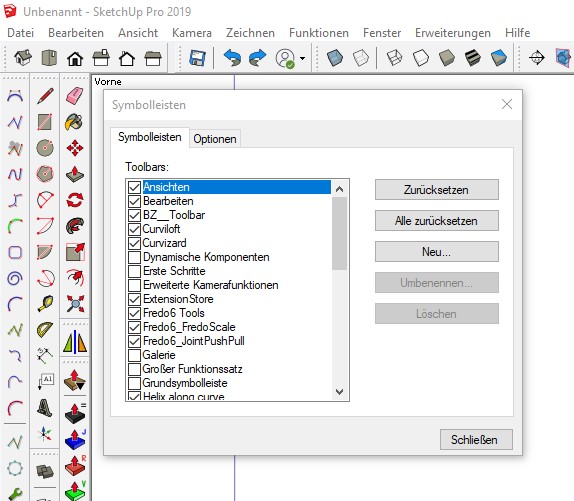Select the Protractor tool

(45, 330)
